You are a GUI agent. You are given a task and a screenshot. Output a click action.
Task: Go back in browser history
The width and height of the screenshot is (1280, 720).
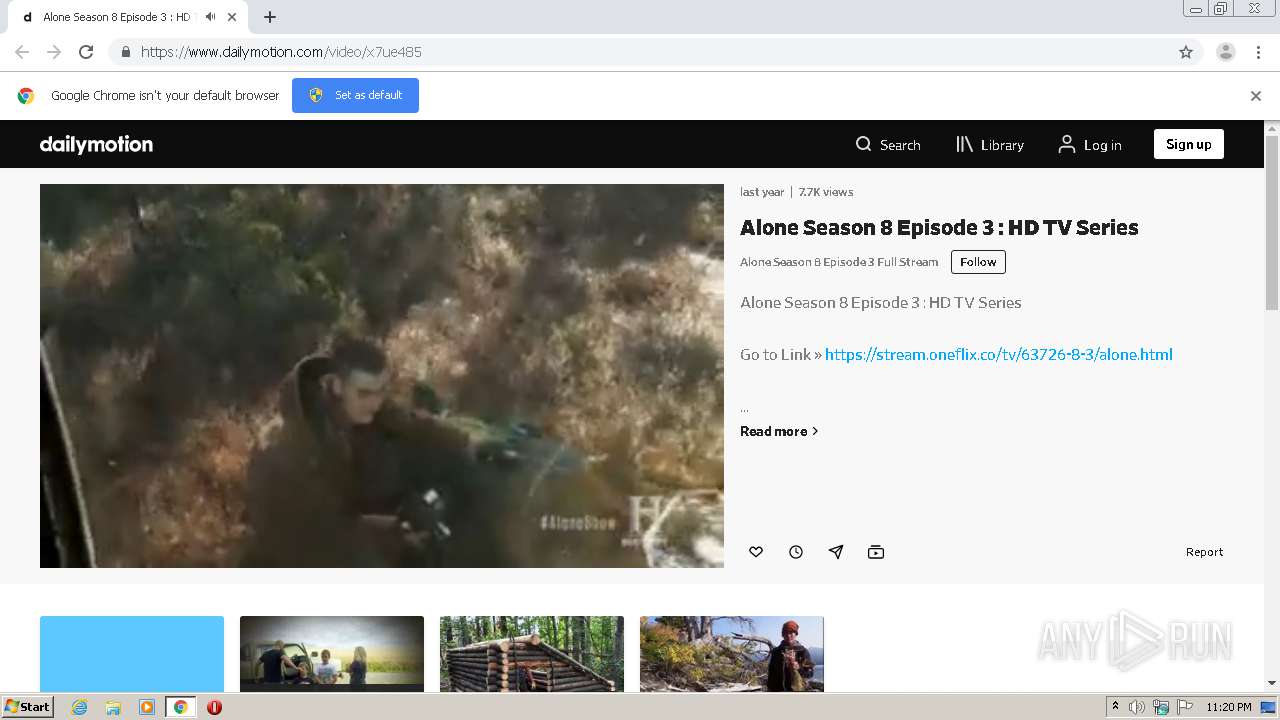22,52
